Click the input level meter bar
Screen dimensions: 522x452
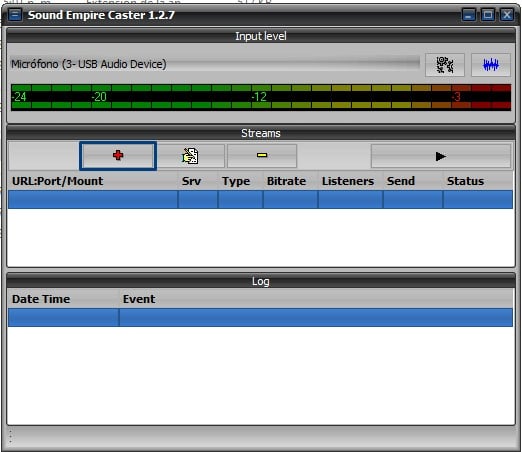pos(261,97)
